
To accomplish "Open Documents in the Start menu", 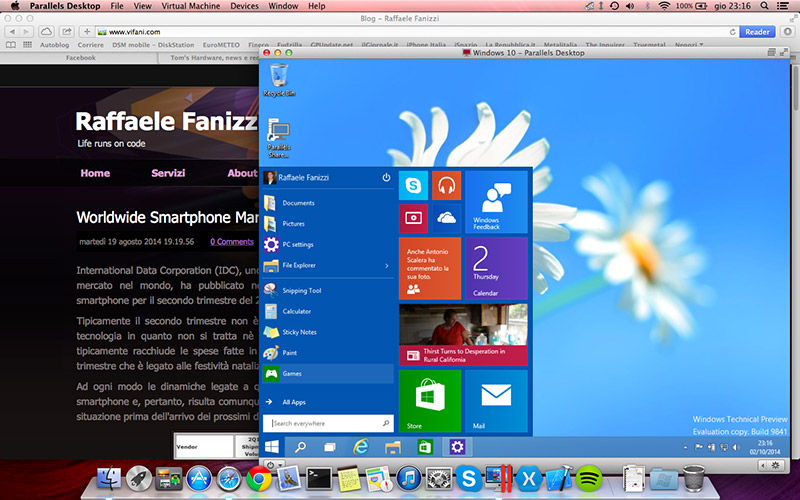I will tap(328, 203).
